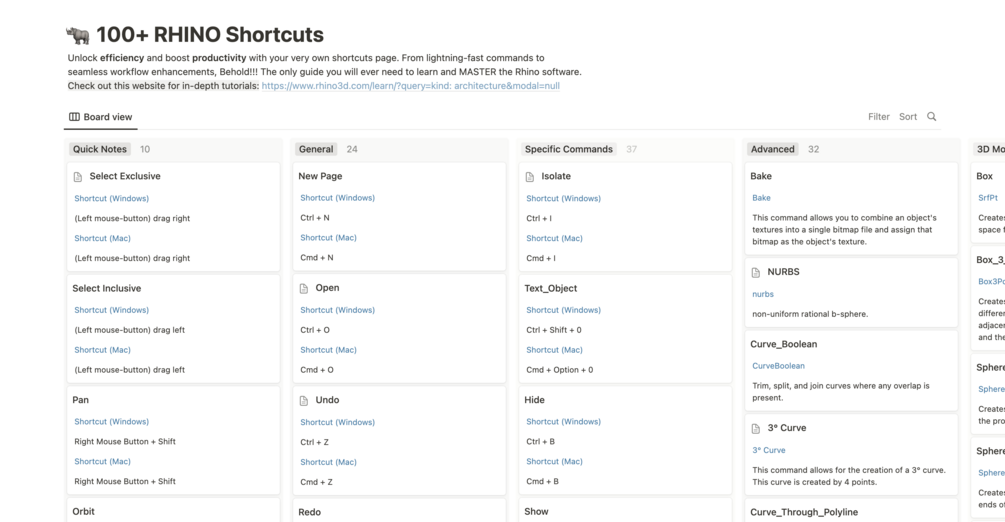
Task: Open the New Page card
Action: click(320, 176)
